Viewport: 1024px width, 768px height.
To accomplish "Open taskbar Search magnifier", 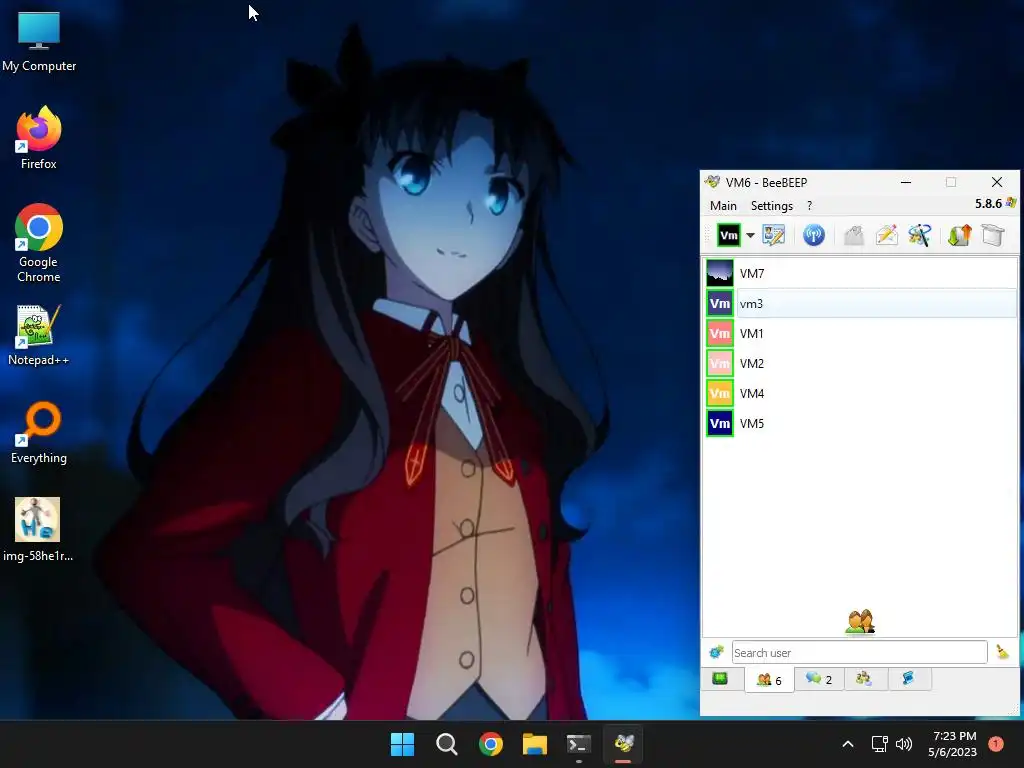I will click(x=447, y=744).
